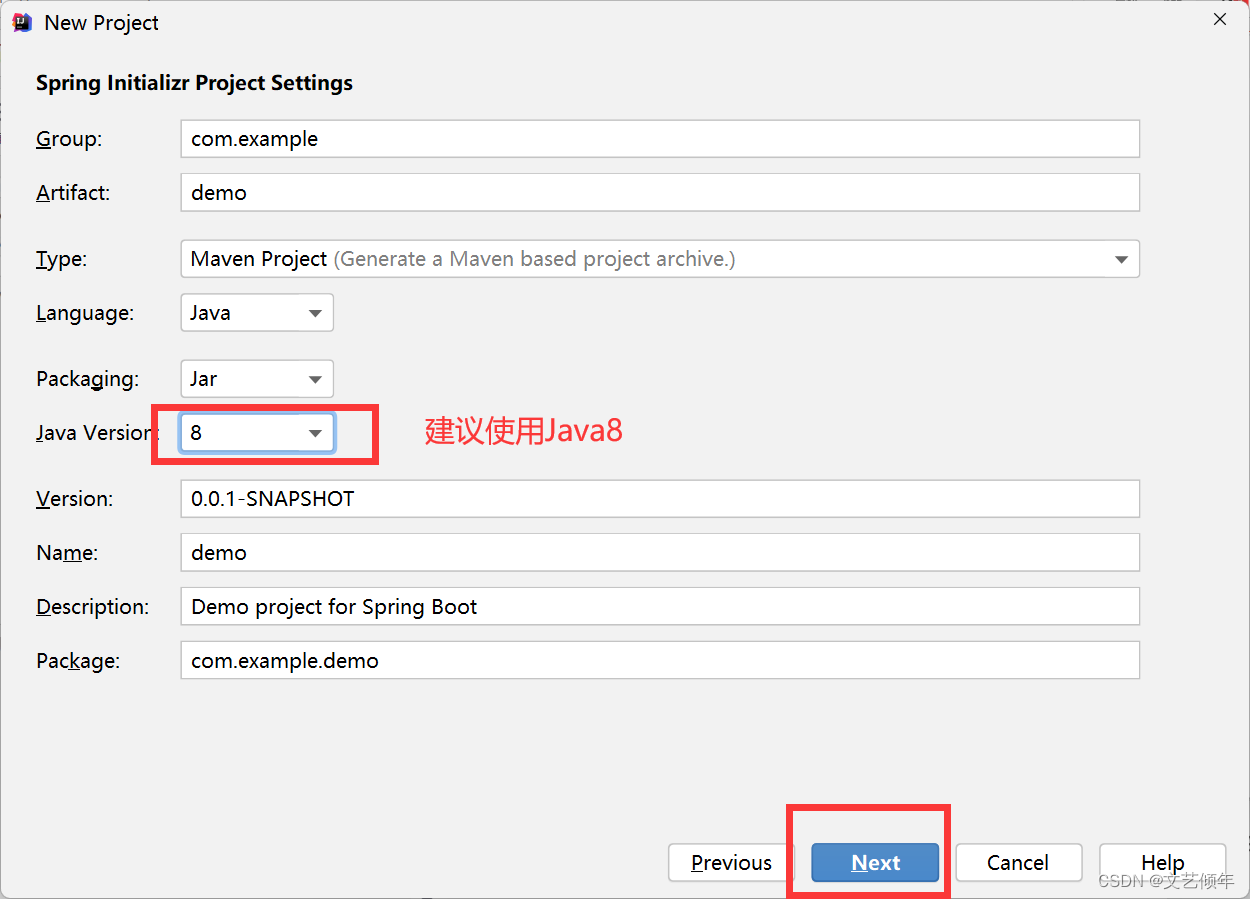Open the Packaging dropdown set to Jar
Image resolution: width=1250 pixels, height=899 pixels.
pyautogui.click(x=257, y=379)
